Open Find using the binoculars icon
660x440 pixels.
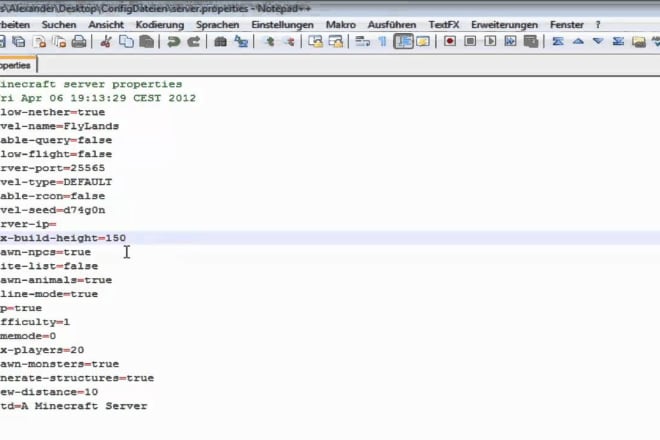[221, 42]
